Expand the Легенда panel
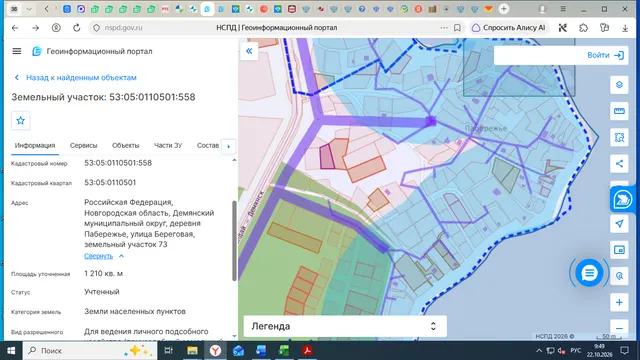This screenshot has width=640, height=360. tap(345, 326)
